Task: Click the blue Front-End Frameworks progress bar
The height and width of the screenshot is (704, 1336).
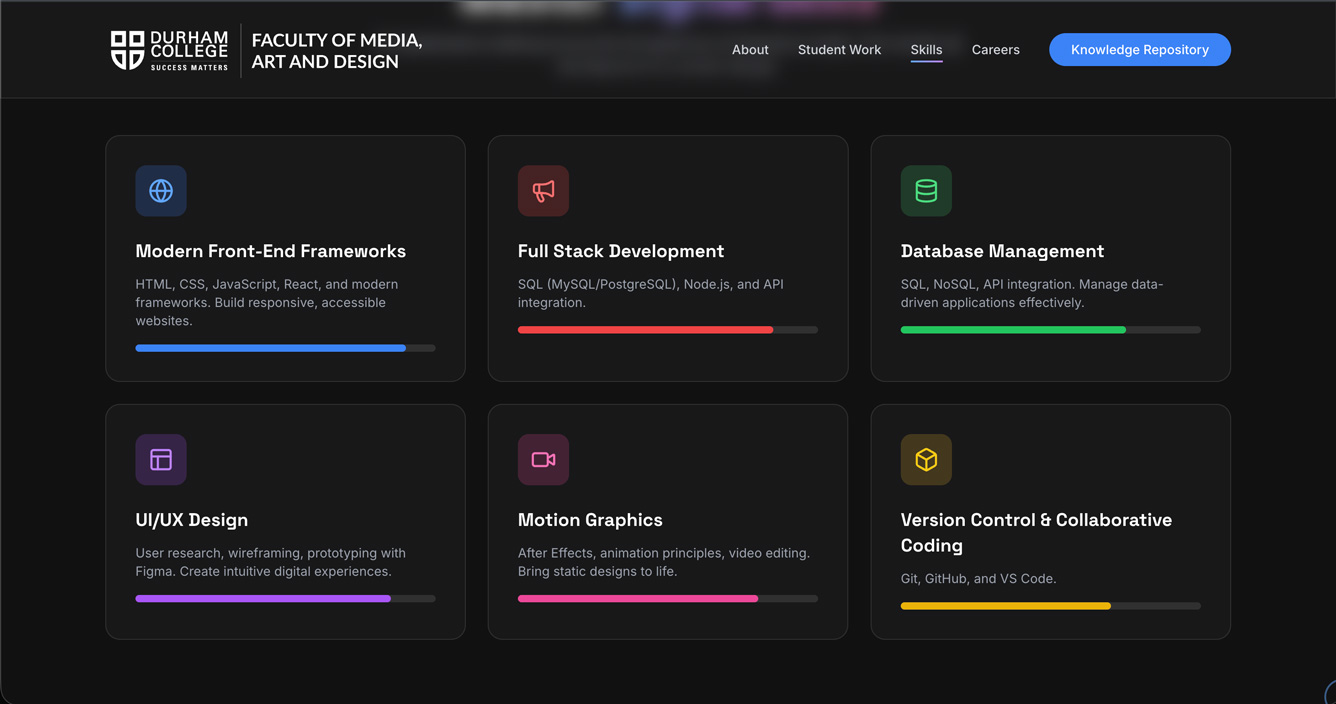Action: (285, 348)
